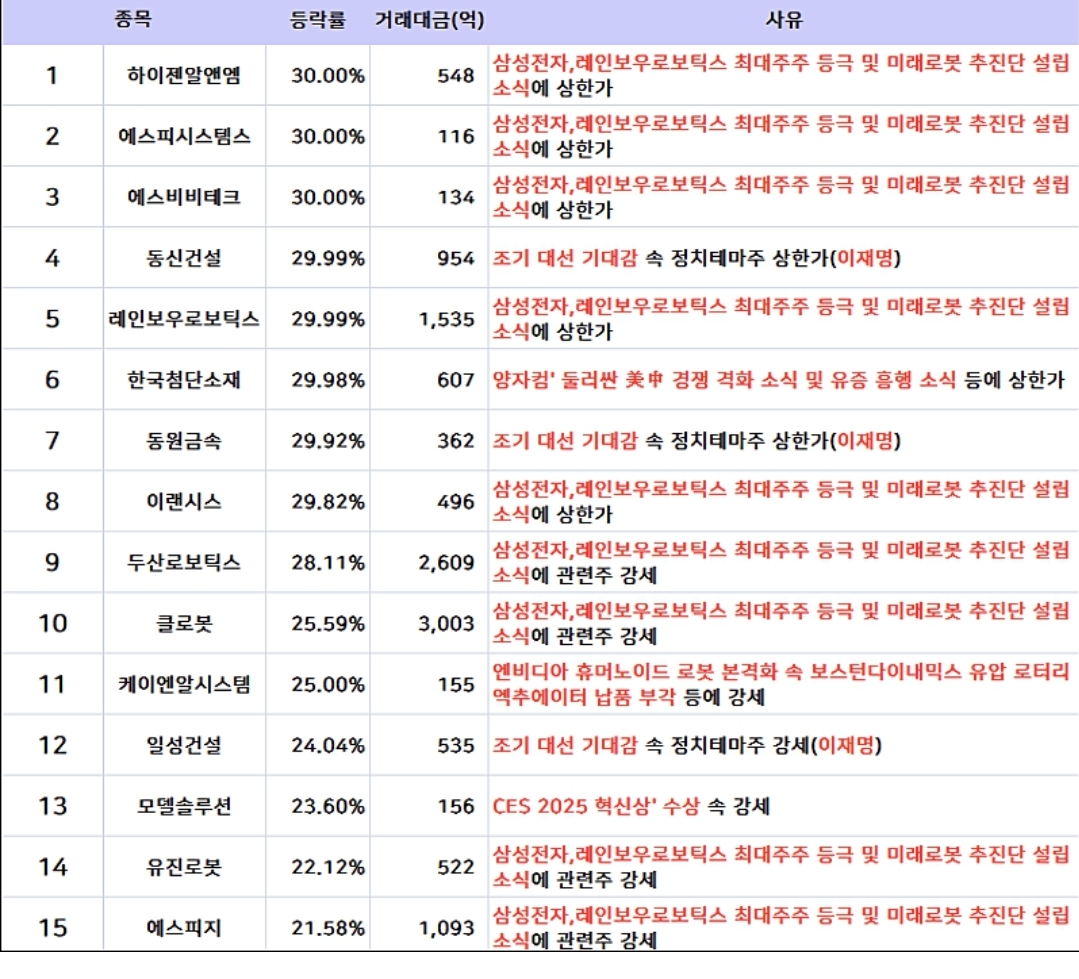Select stock name 이랜시스
1079x979 pixels.
184,502
